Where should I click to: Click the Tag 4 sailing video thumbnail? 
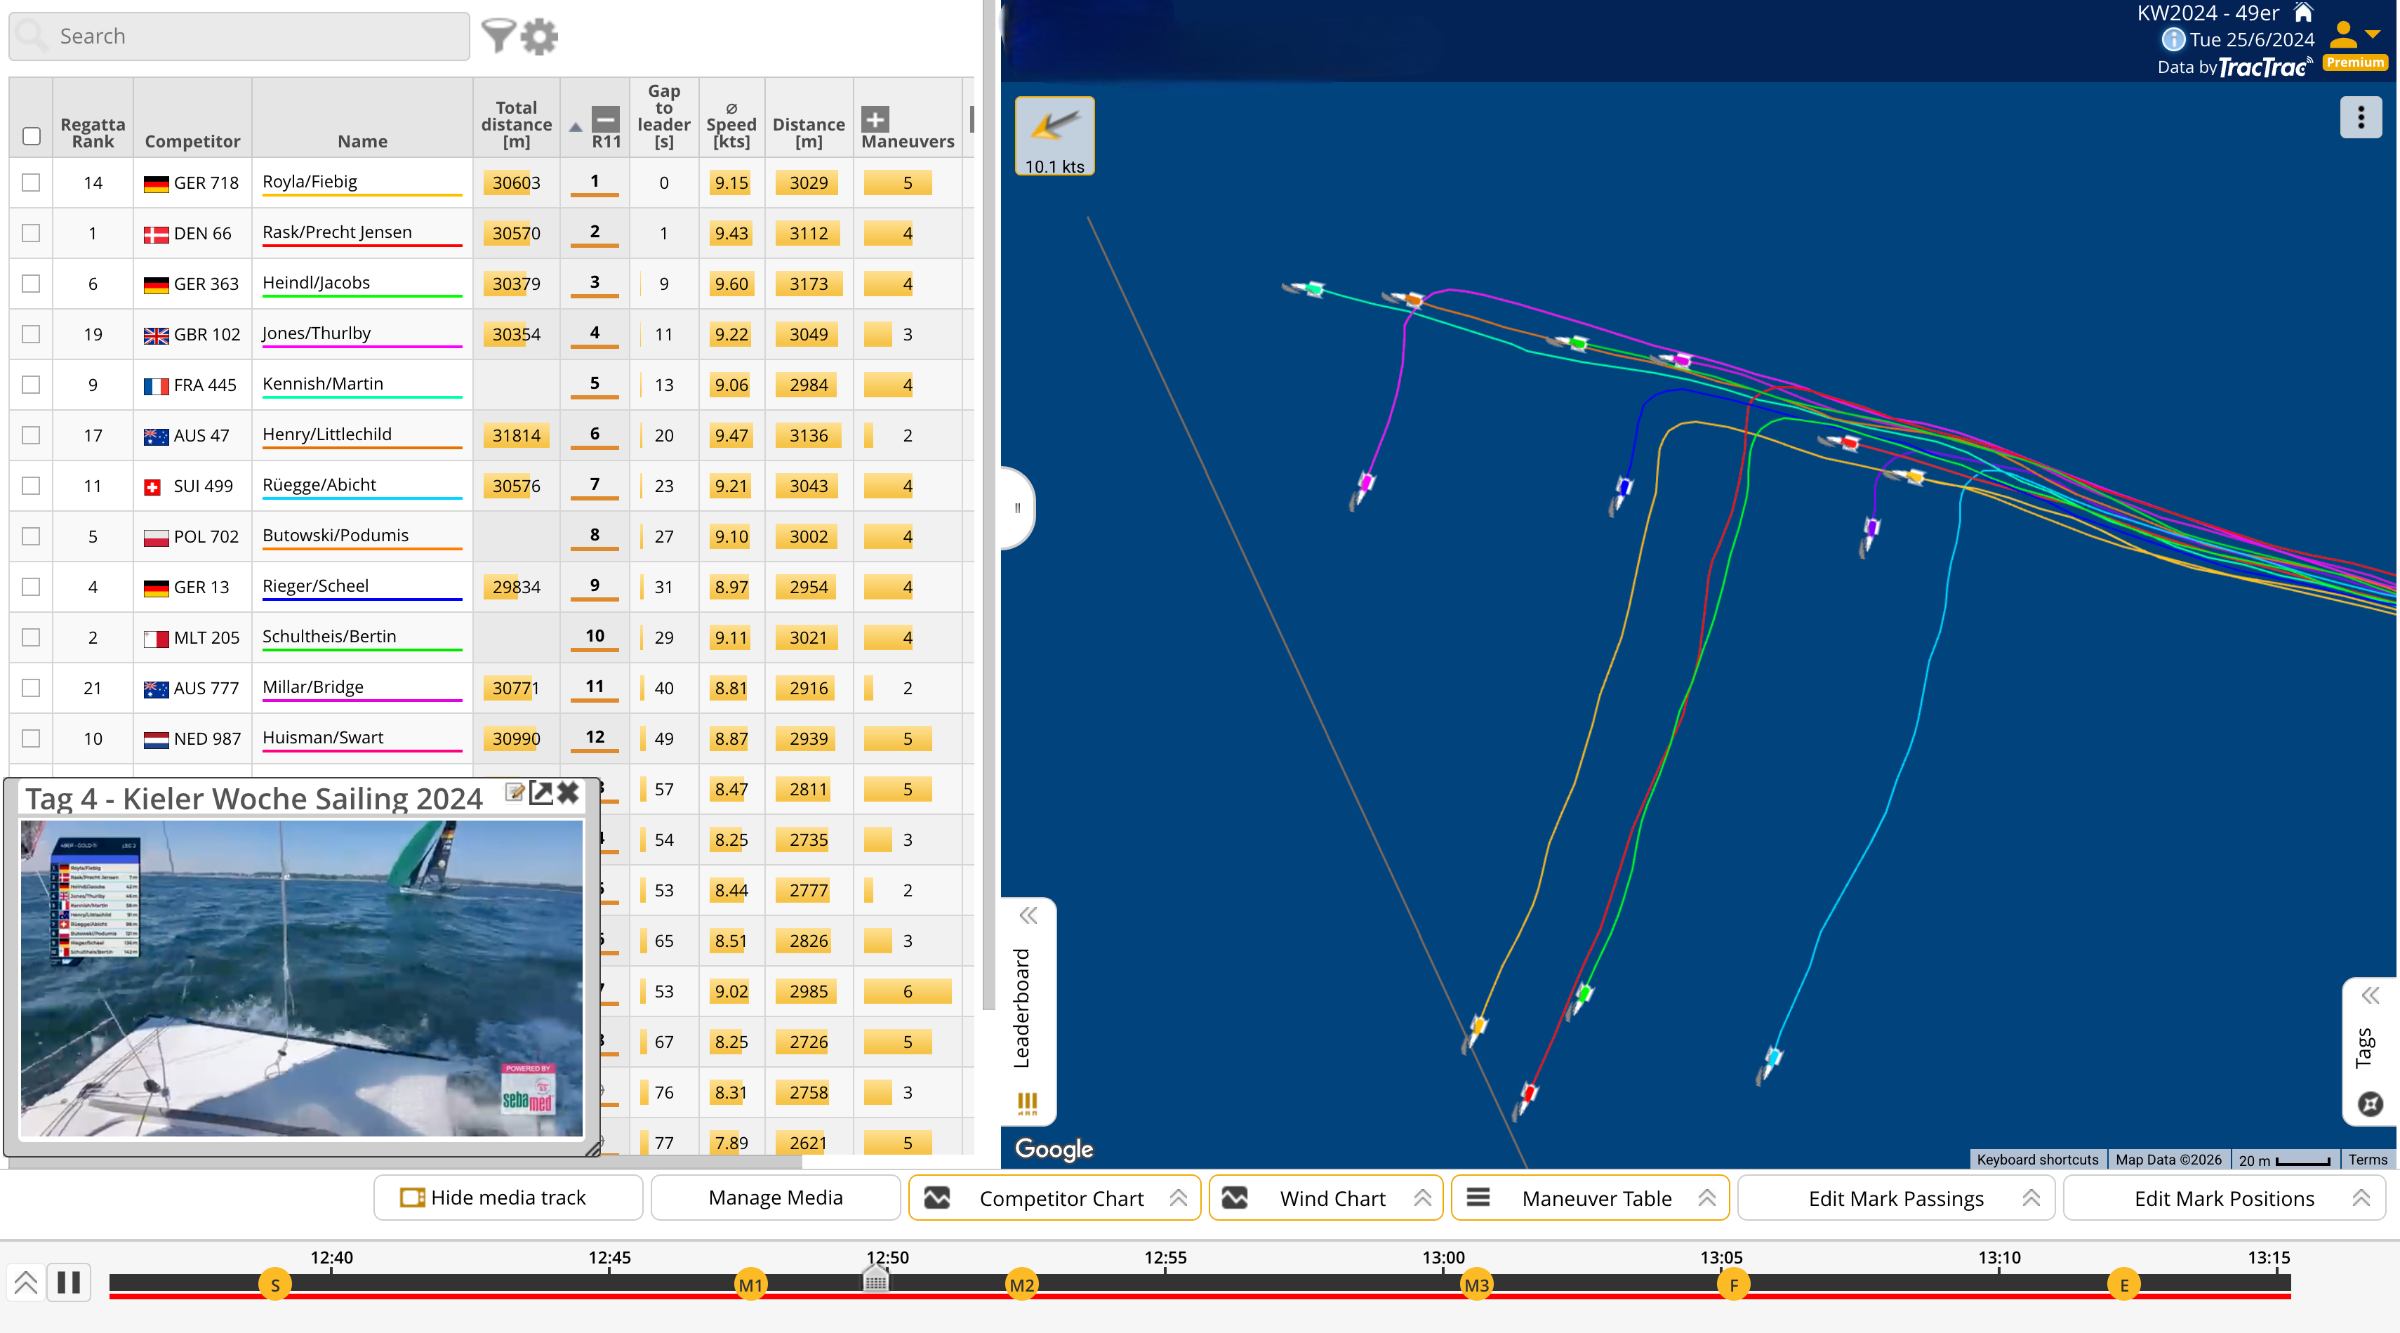click(301, 978)
